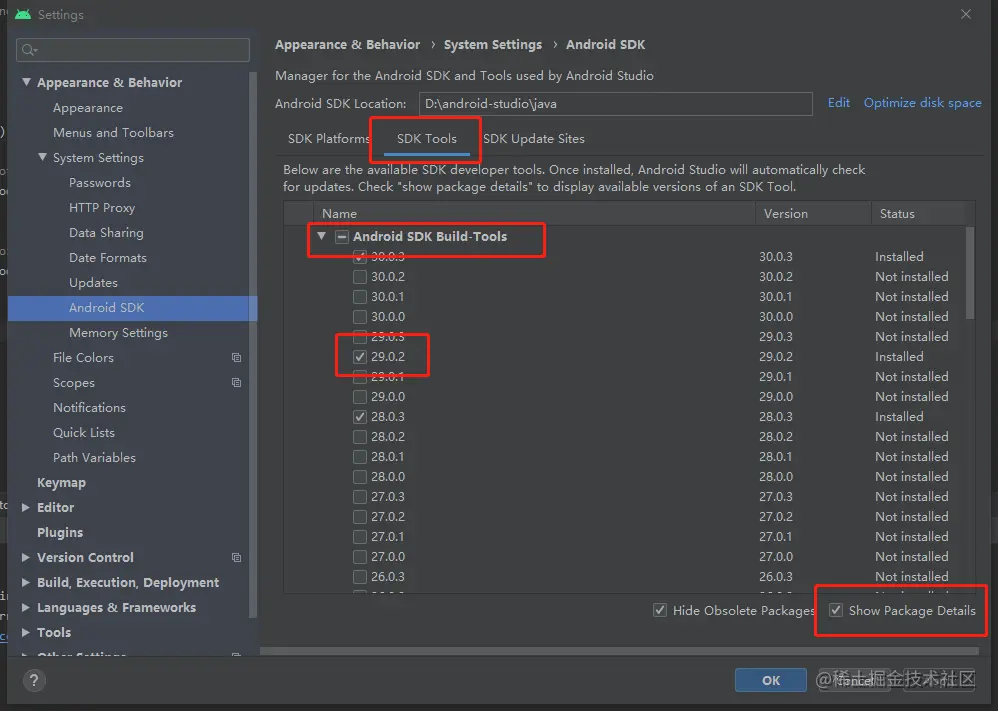This screenshot has height=711, width=998.
Task: Switch to the SDK Platforms tab
Action: (328, 138)
